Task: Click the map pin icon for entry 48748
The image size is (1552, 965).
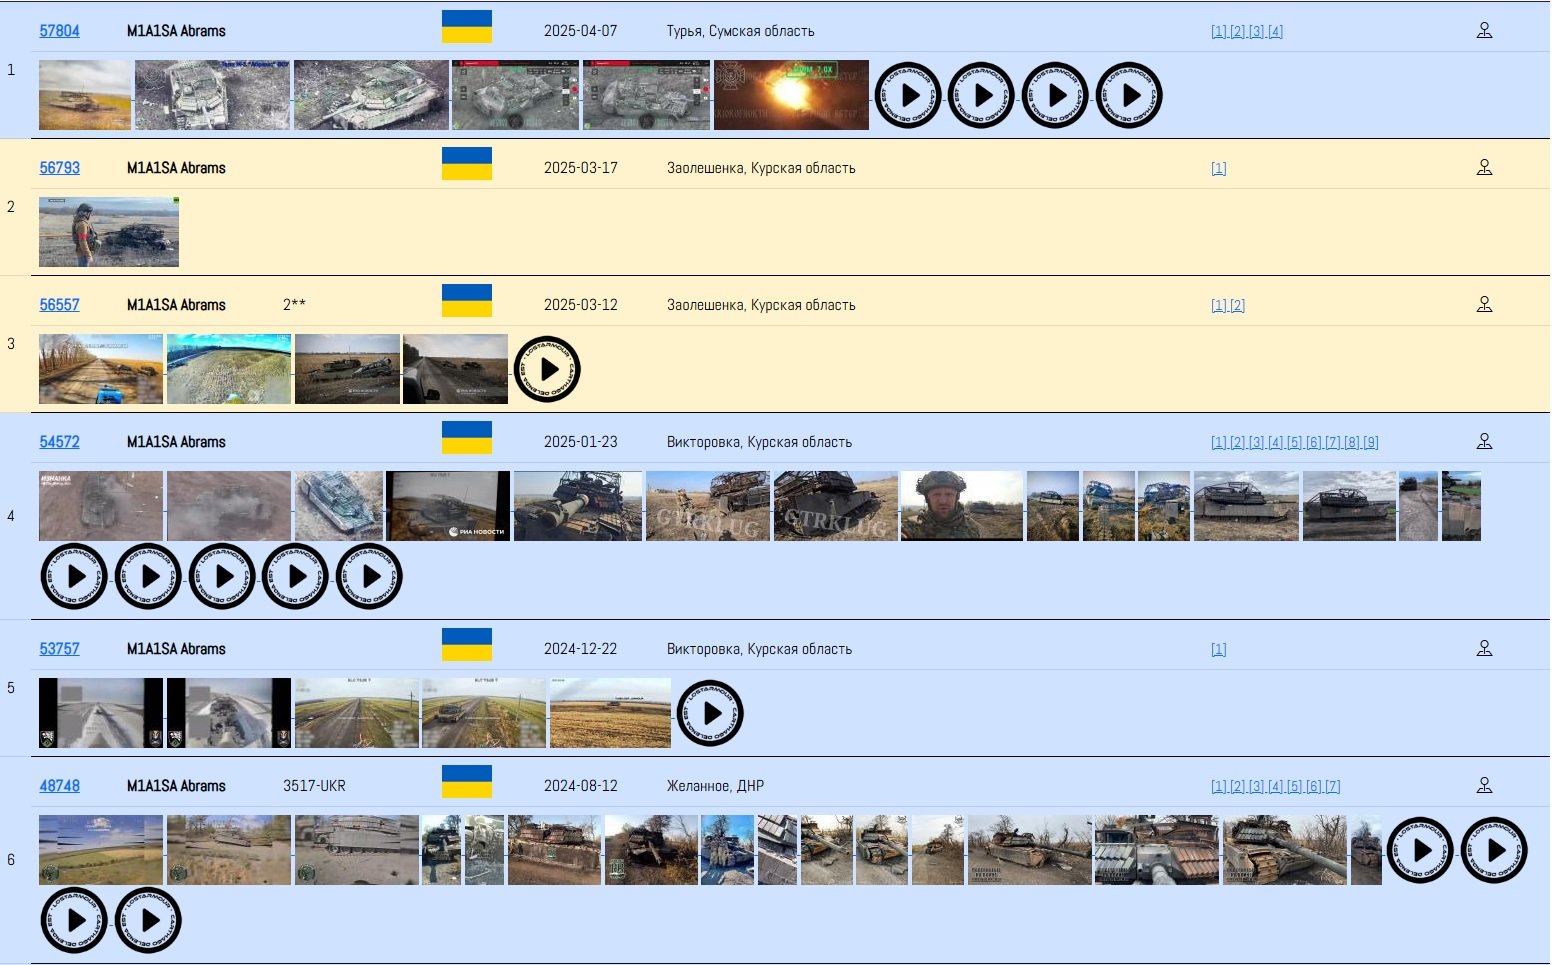Action: [1484, 785]
